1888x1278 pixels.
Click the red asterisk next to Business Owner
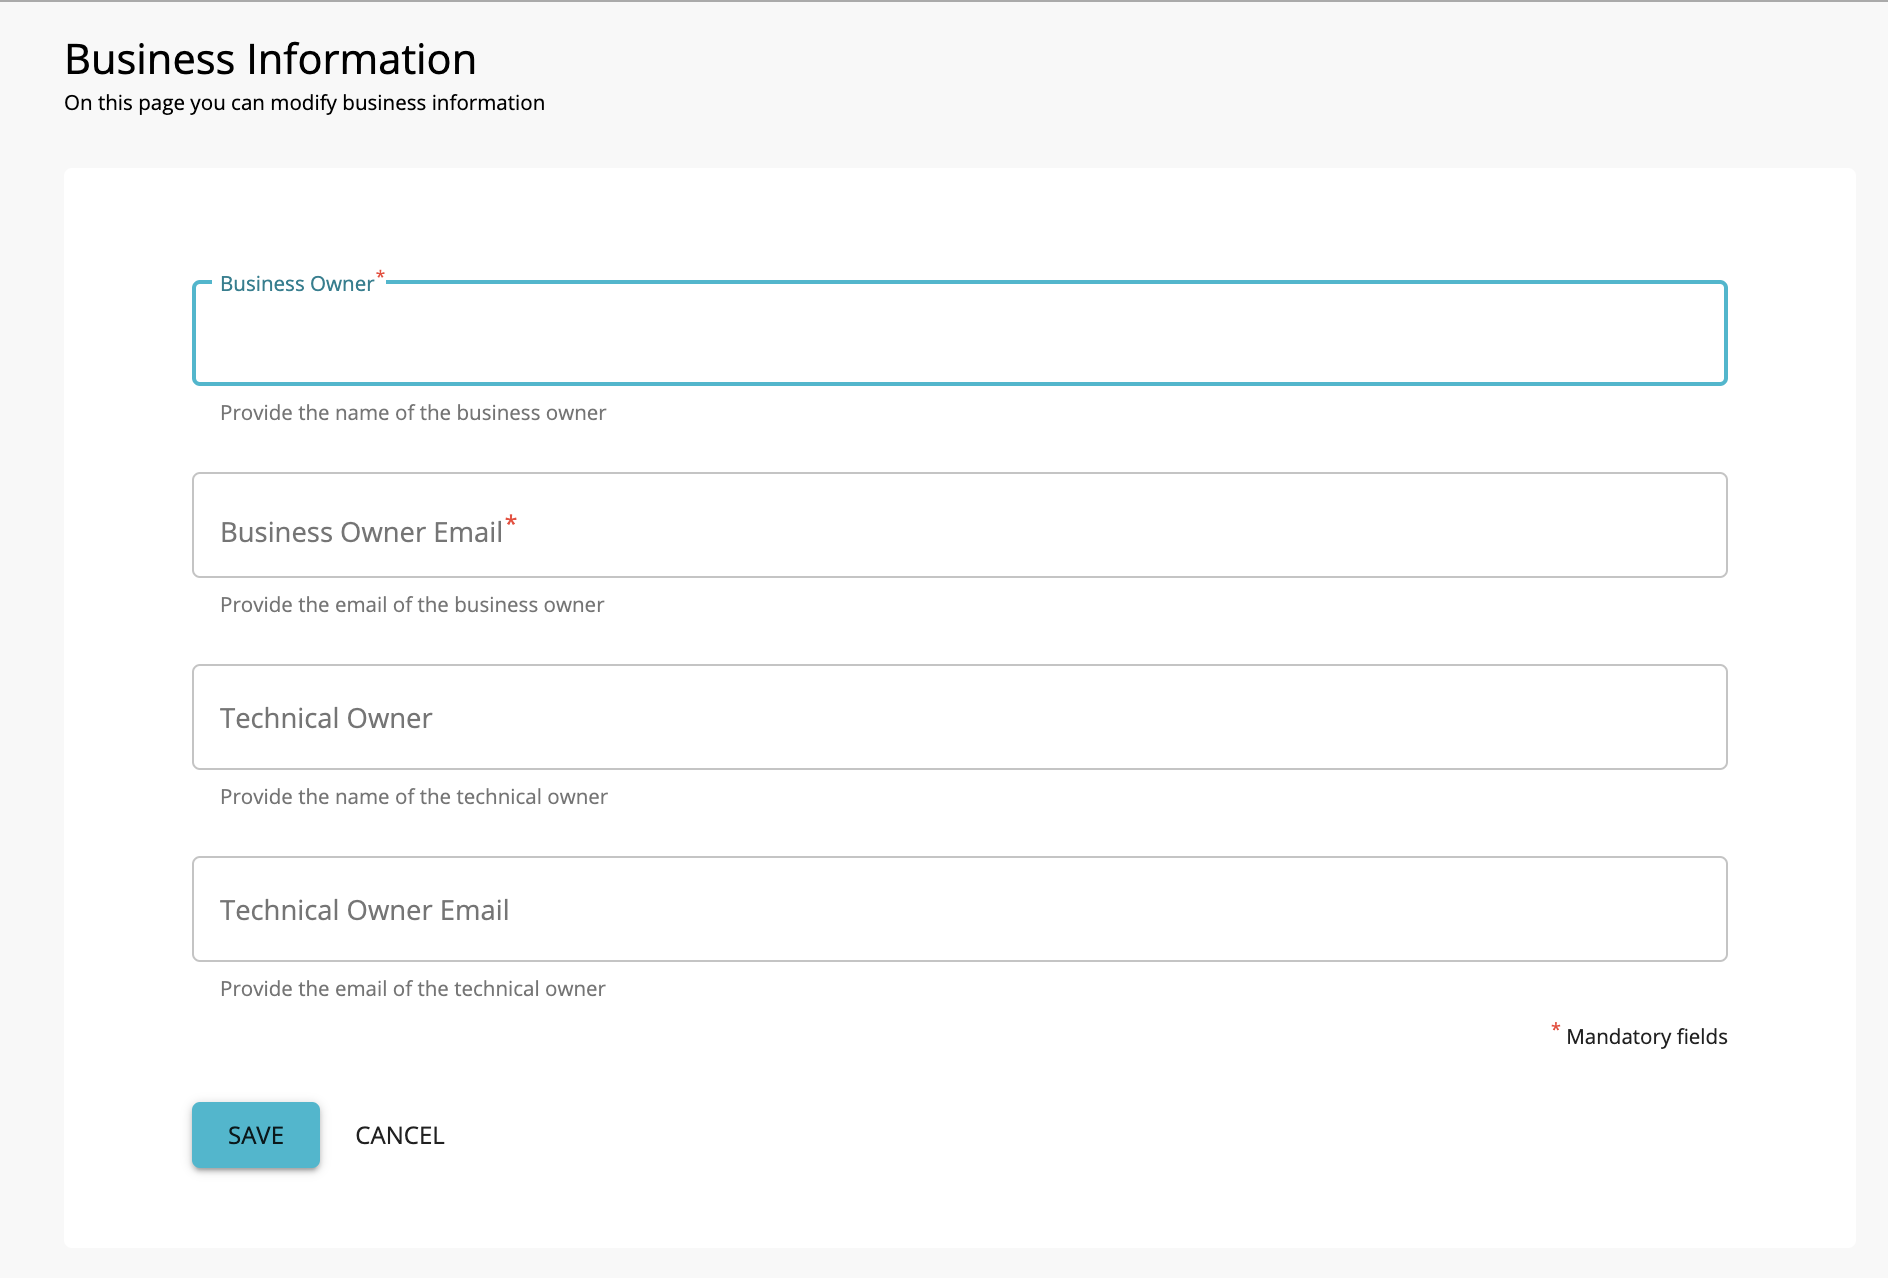coord(379,277)
